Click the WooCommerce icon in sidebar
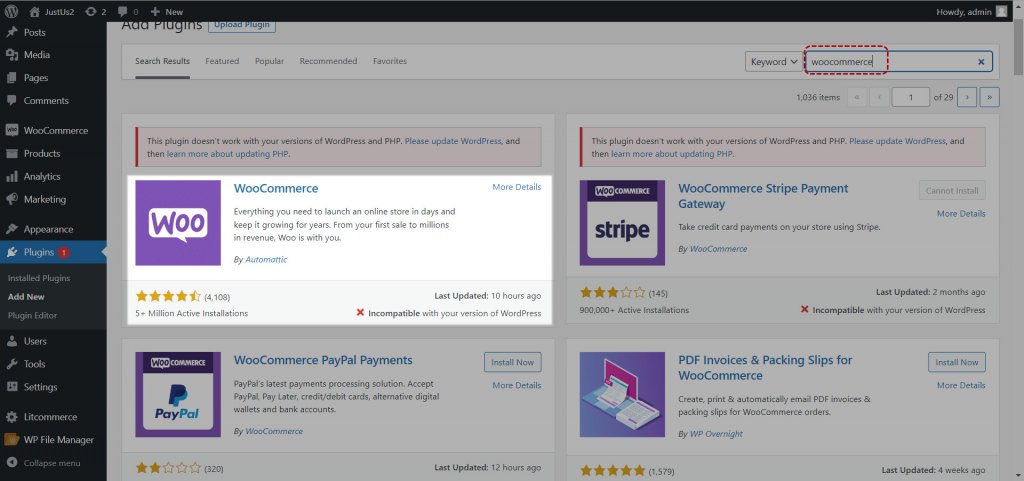The image size is (1024, 481). 12,131
